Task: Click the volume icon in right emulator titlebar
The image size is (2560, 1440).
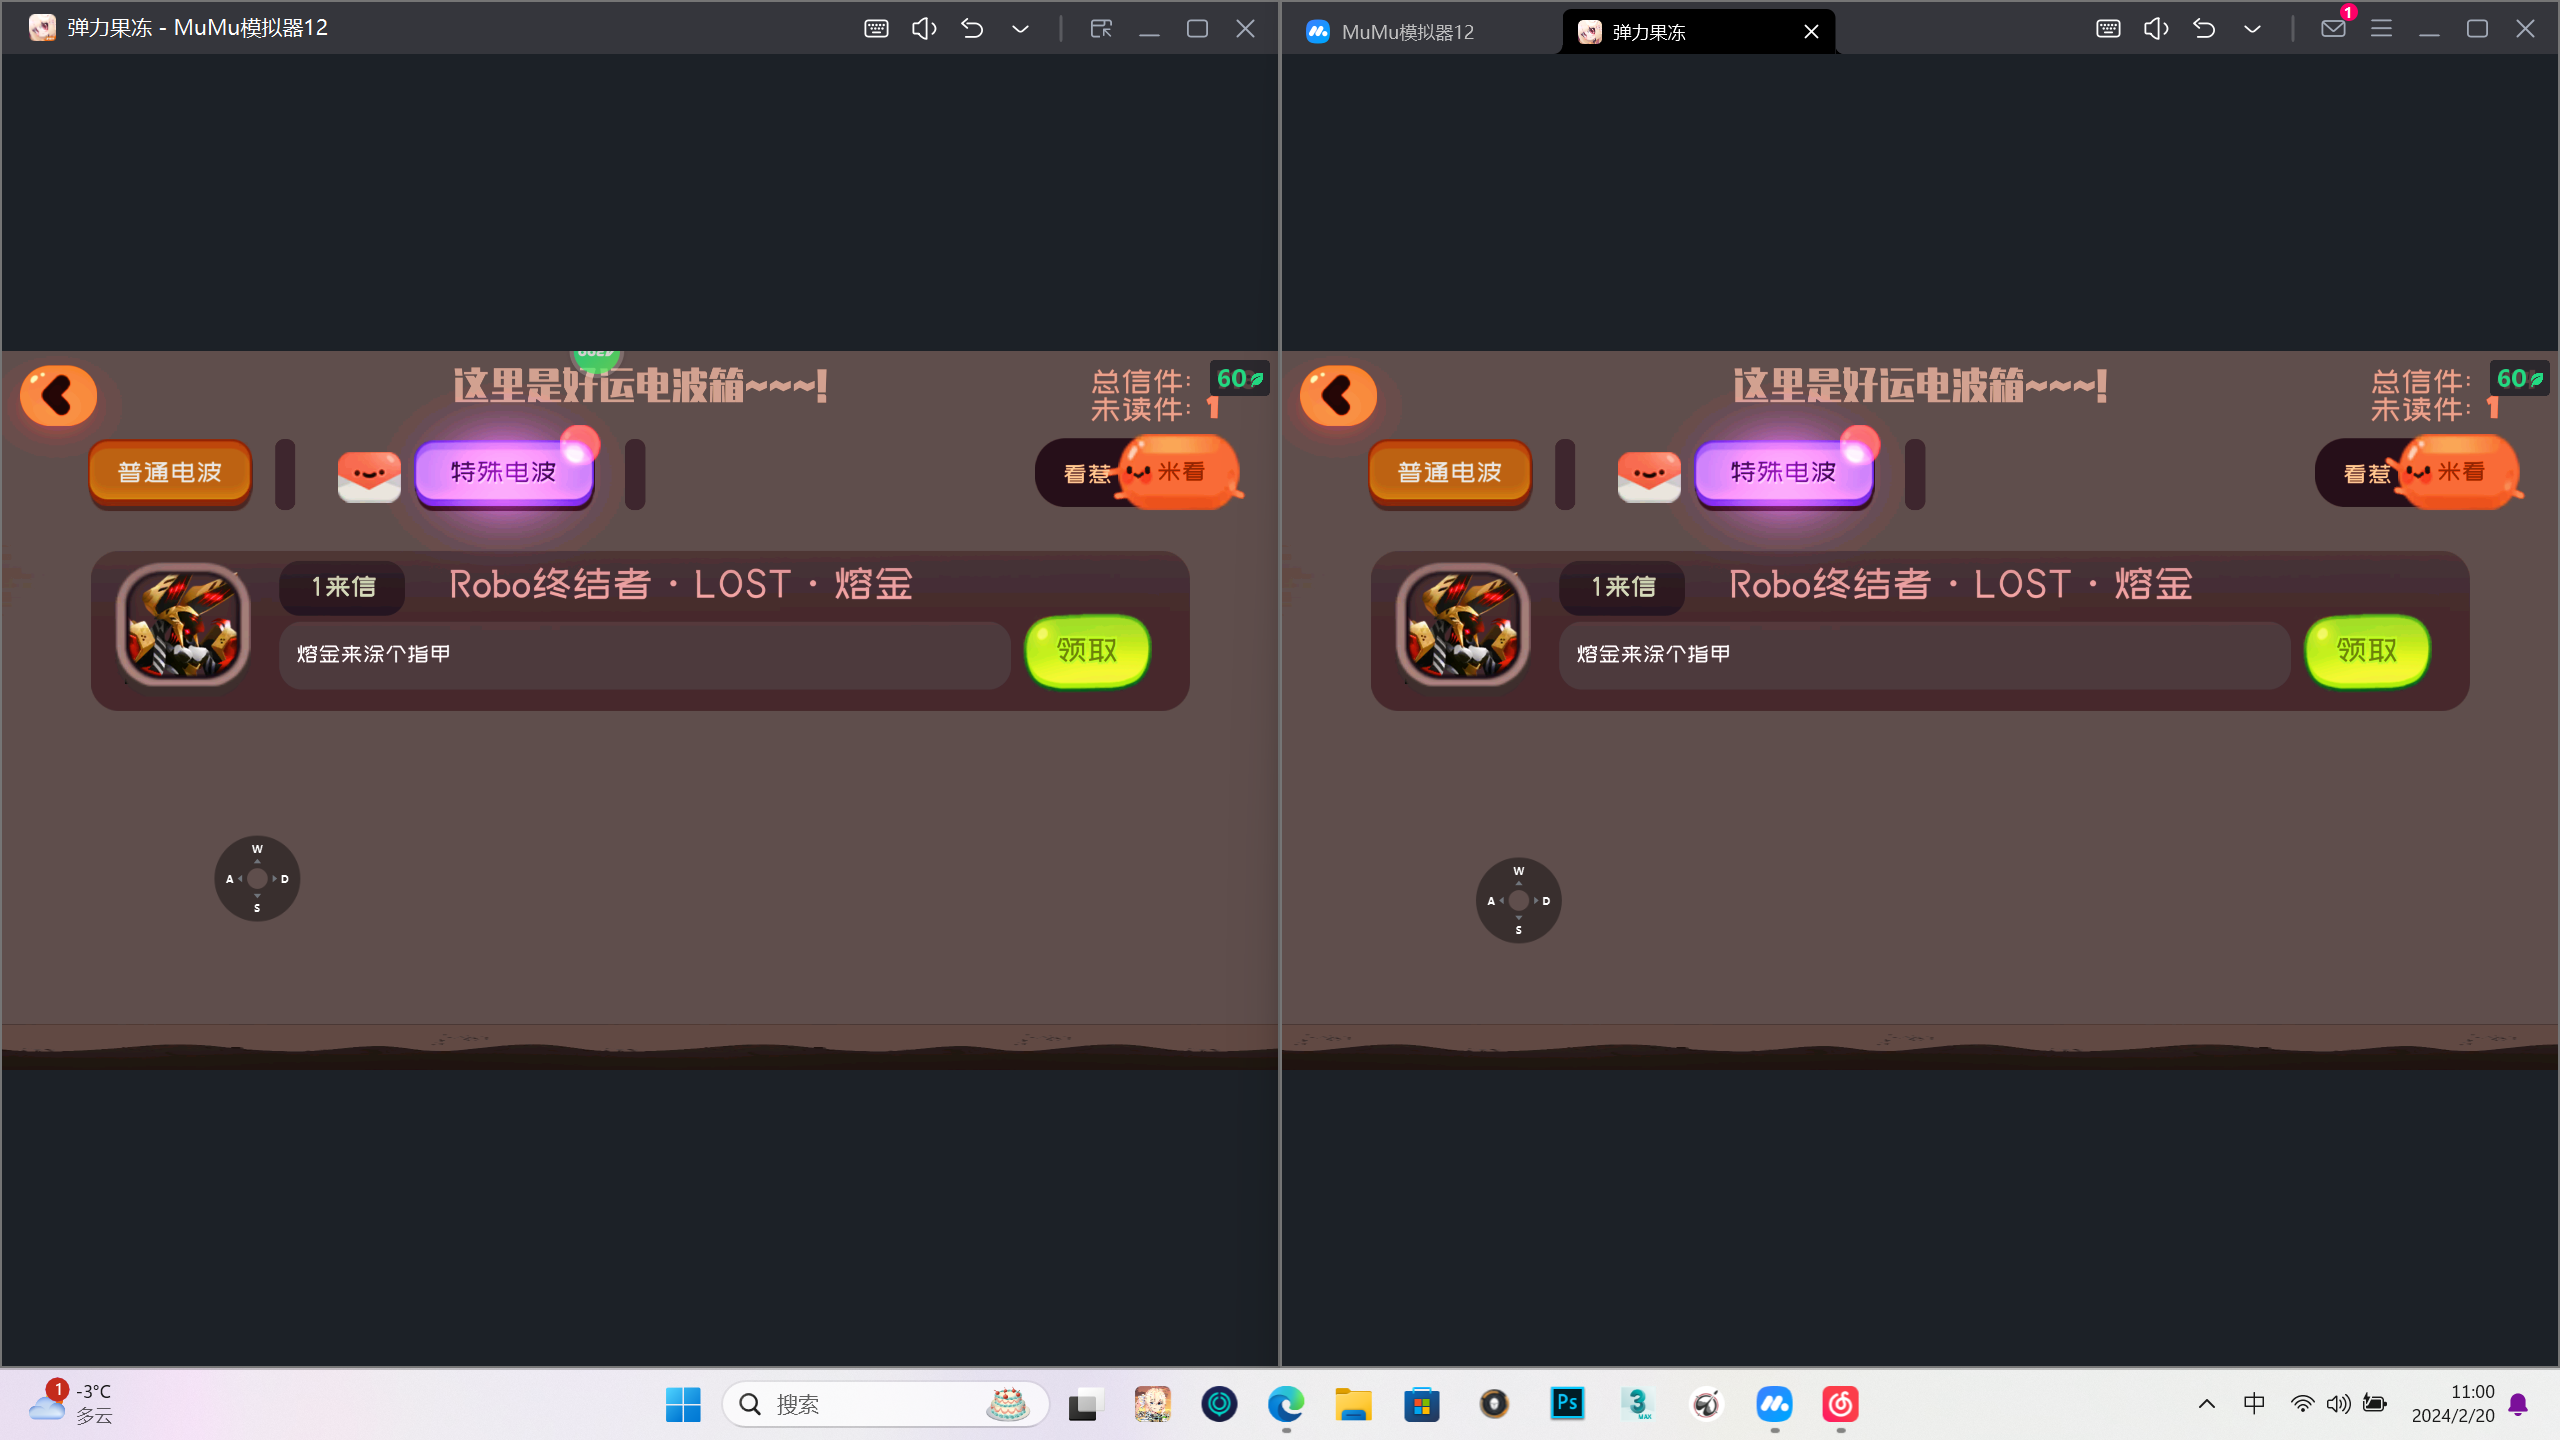Action: 2156,29
